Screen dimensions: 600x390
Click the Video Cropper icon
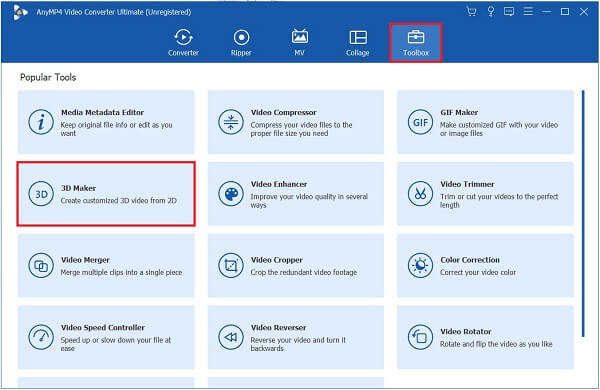[x=231, y=265]
